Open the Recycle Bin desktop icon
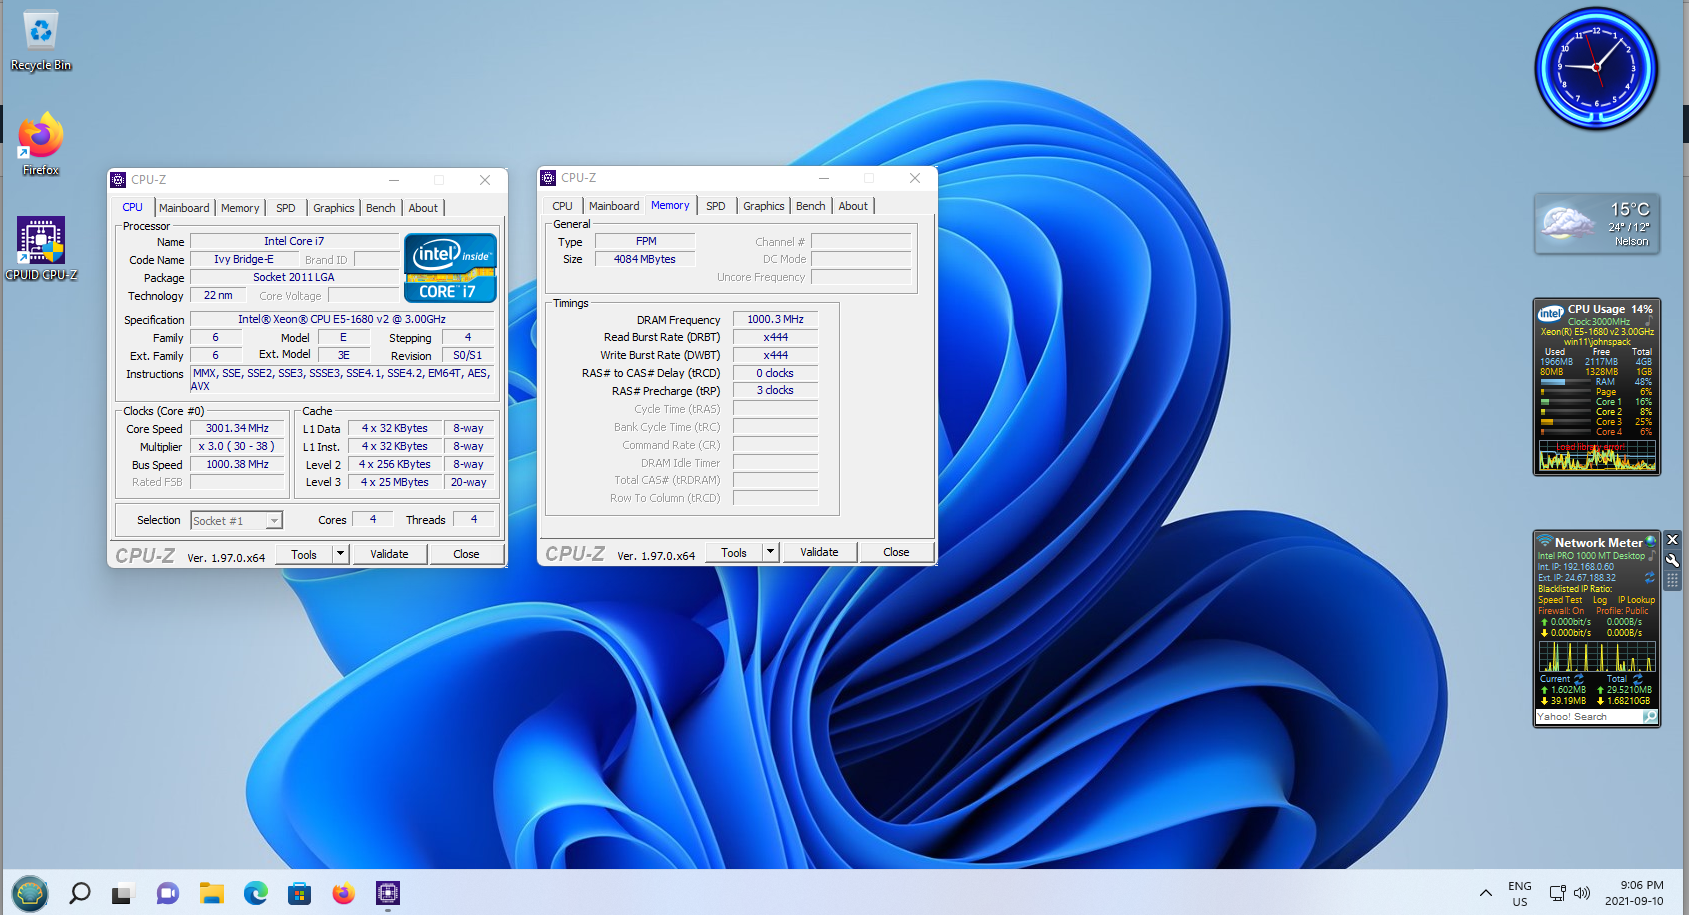This screenshot has width=1689, height=915. coord(41,42)
